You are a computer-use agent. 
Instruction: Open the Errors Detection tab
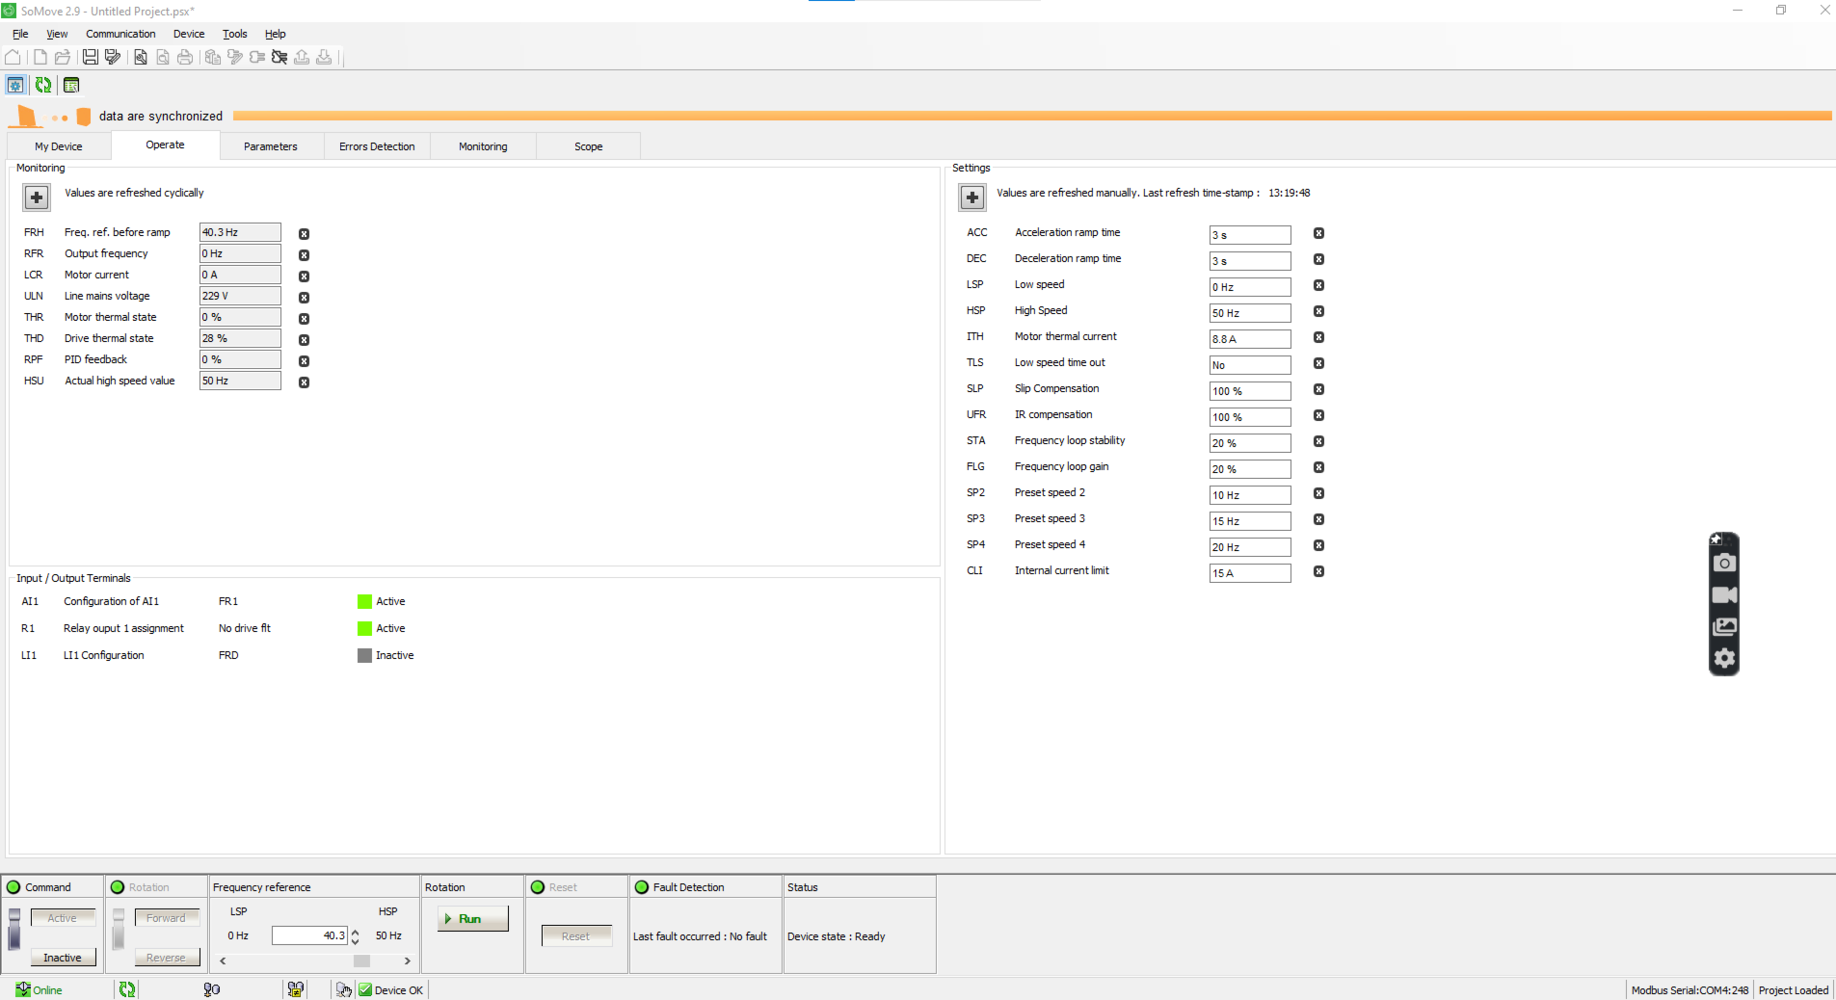pos(376,146)
